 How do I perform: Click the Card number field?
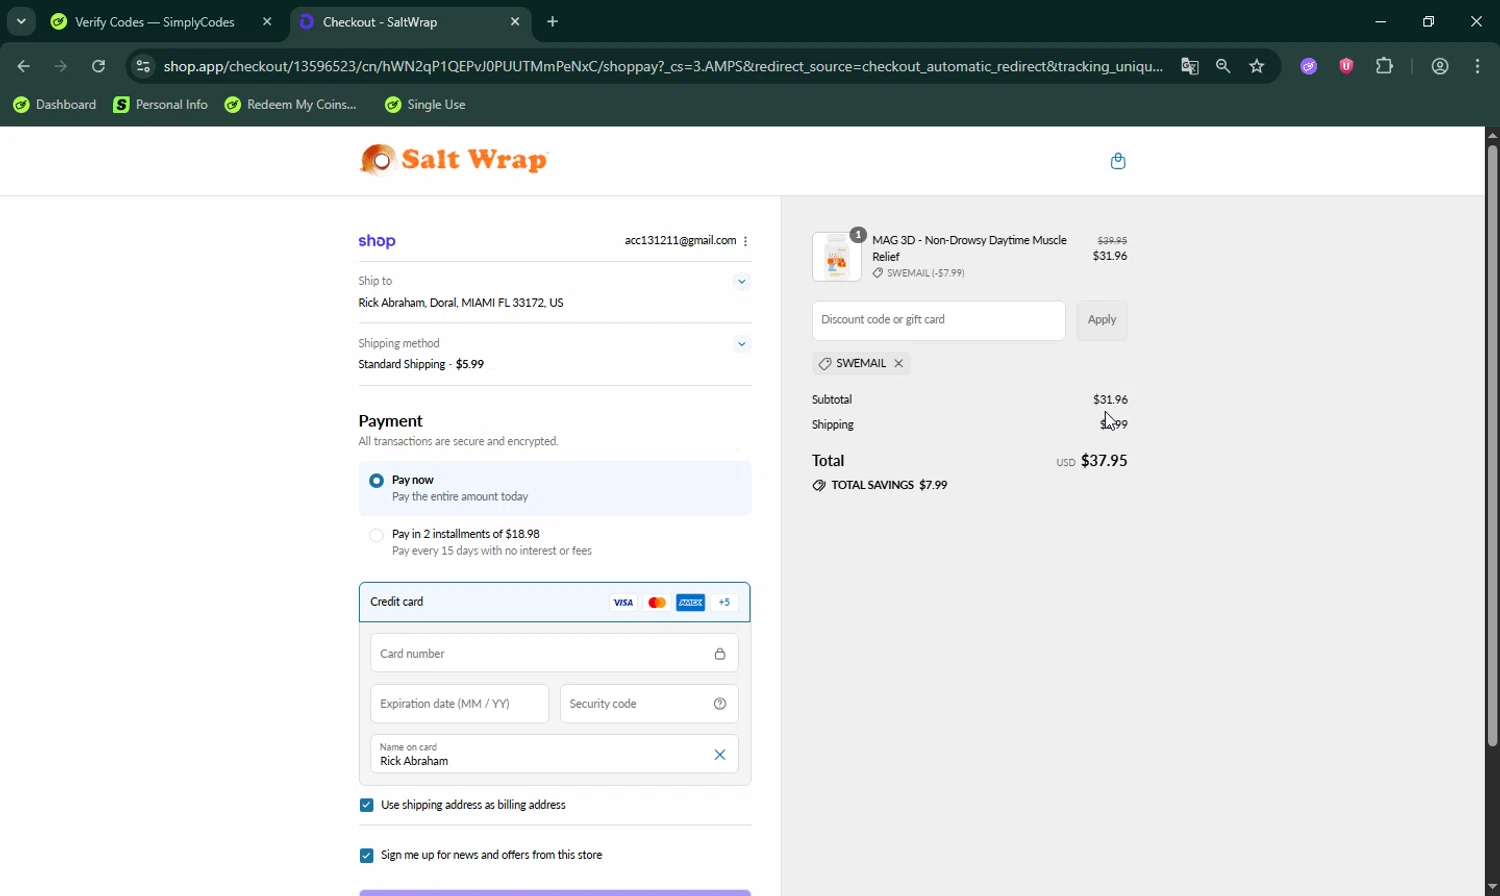coord(554,653)
